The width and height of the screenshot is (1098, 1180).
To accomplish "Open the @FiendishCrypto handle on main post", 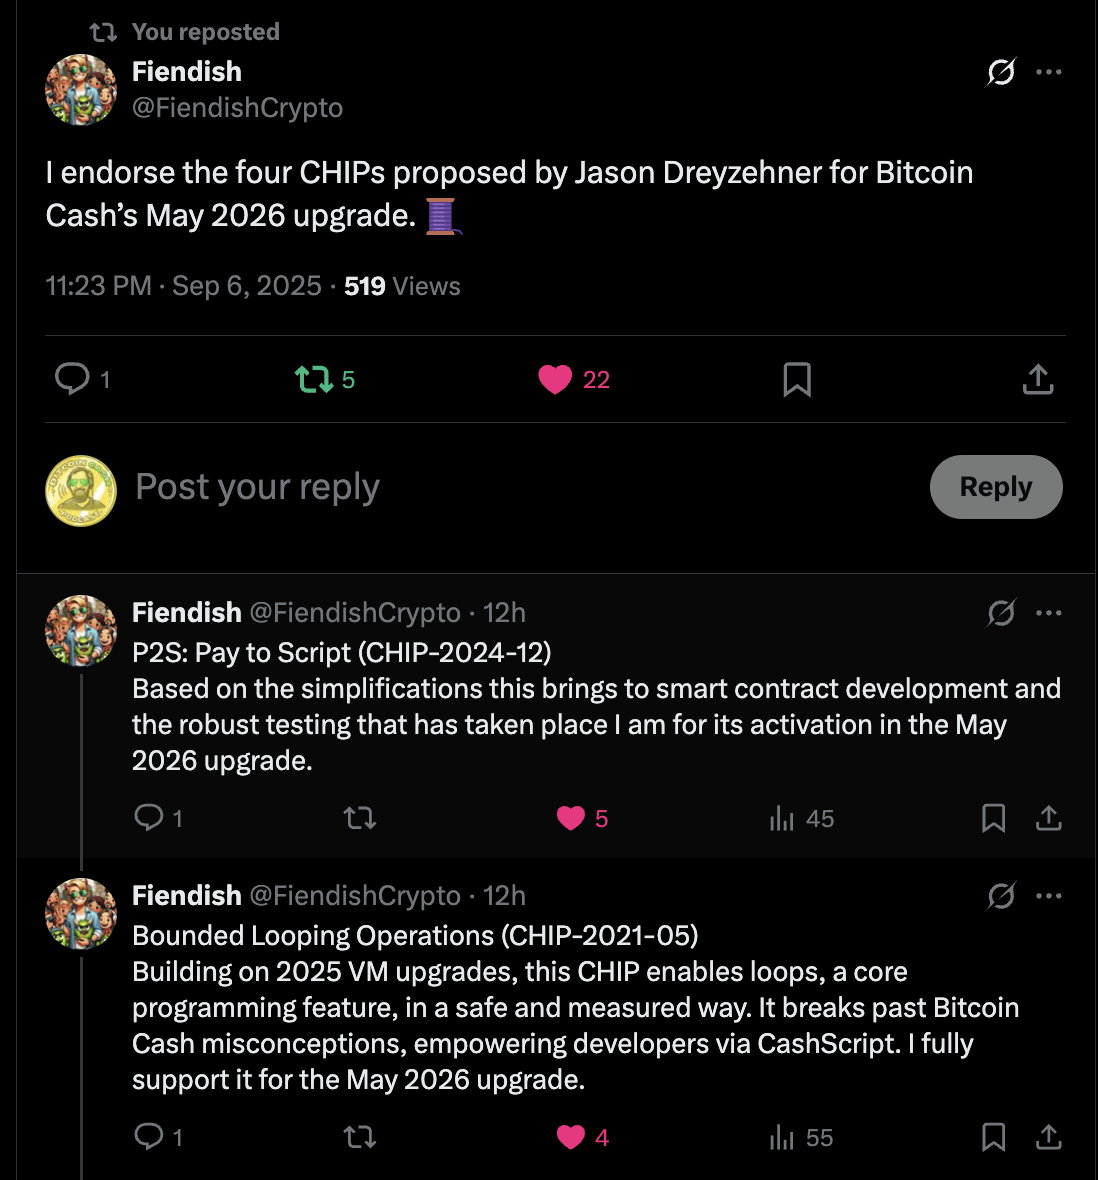I will 237,108.
